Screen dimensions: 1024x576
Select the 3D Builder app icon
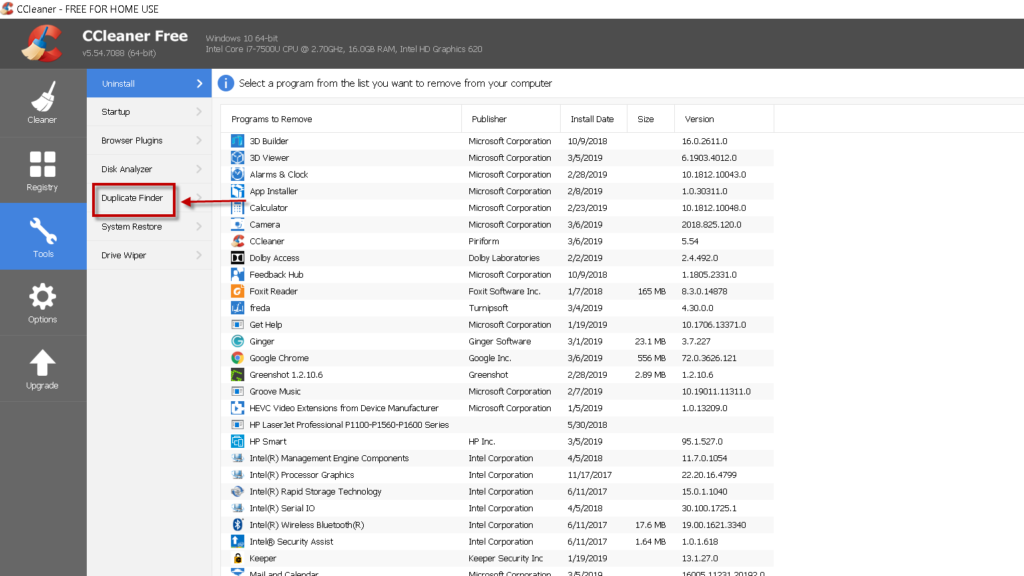(238, 141)
